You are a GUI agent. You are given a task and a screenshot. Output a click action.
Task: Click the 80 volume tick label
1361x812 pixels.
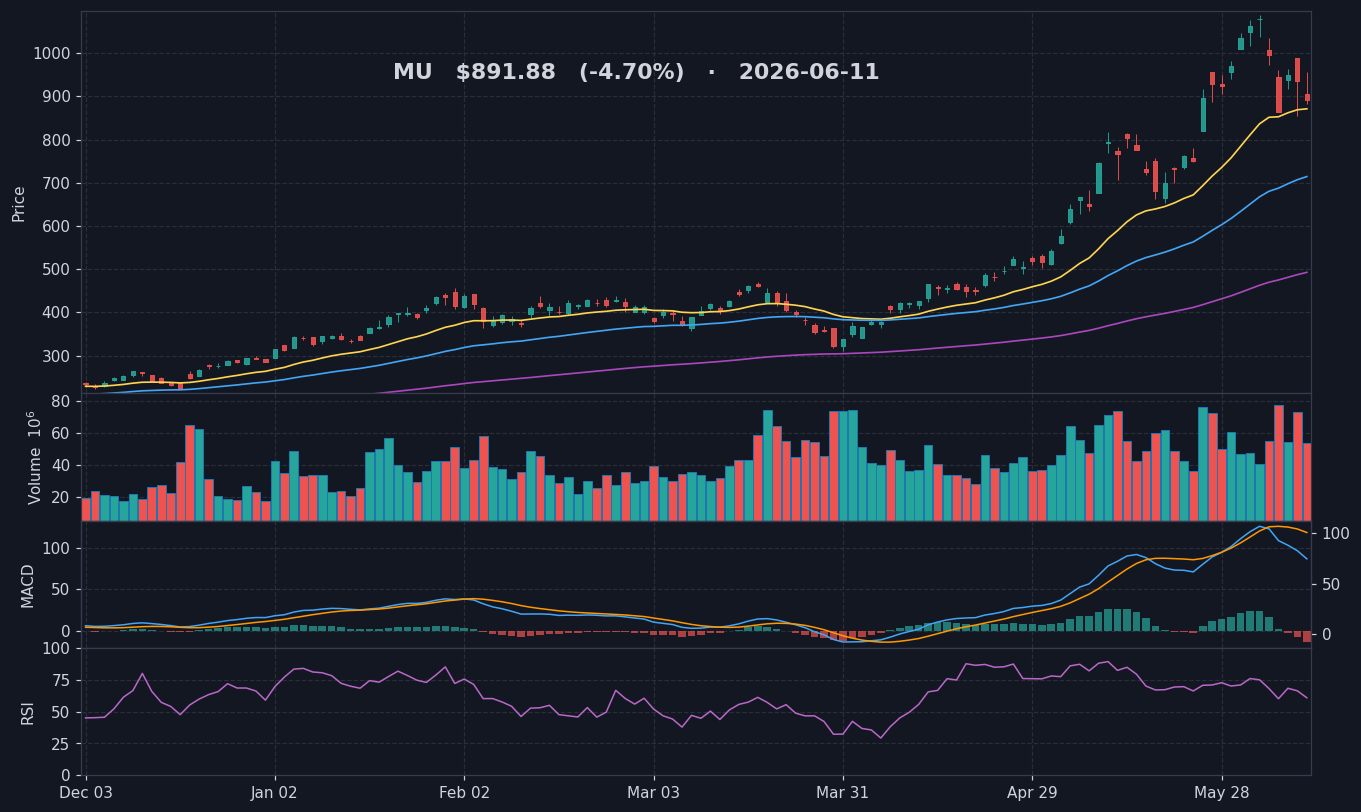point(61,402)
